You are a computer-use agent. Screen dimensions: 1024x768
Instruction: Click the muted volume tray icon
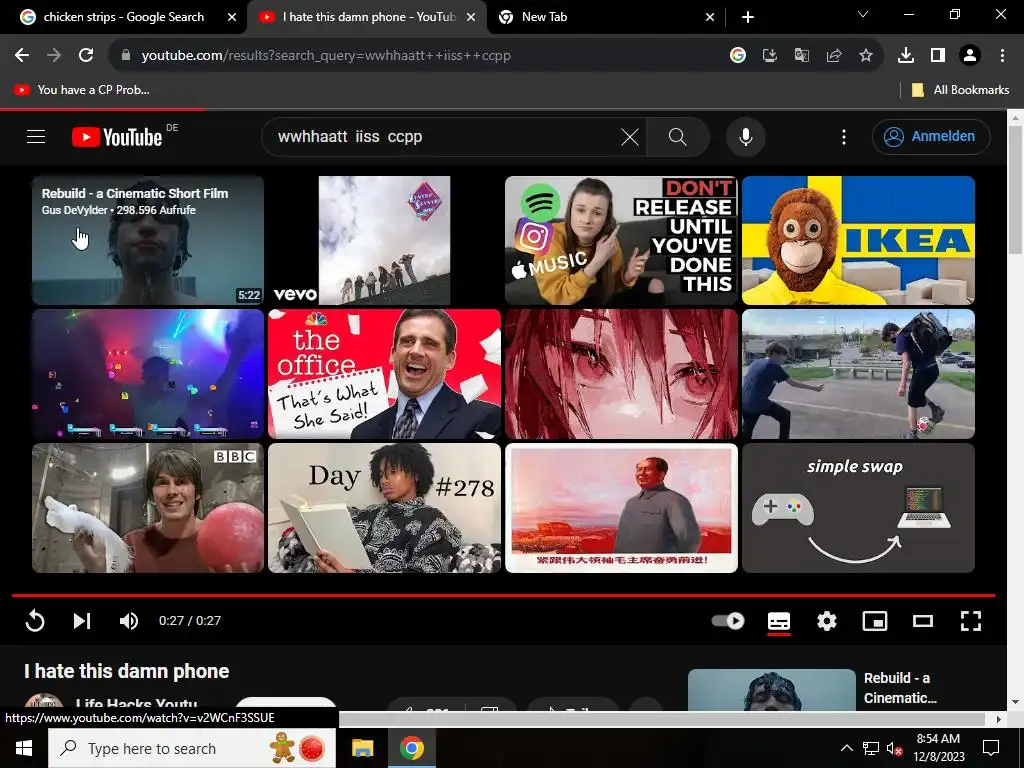point(895,748)
